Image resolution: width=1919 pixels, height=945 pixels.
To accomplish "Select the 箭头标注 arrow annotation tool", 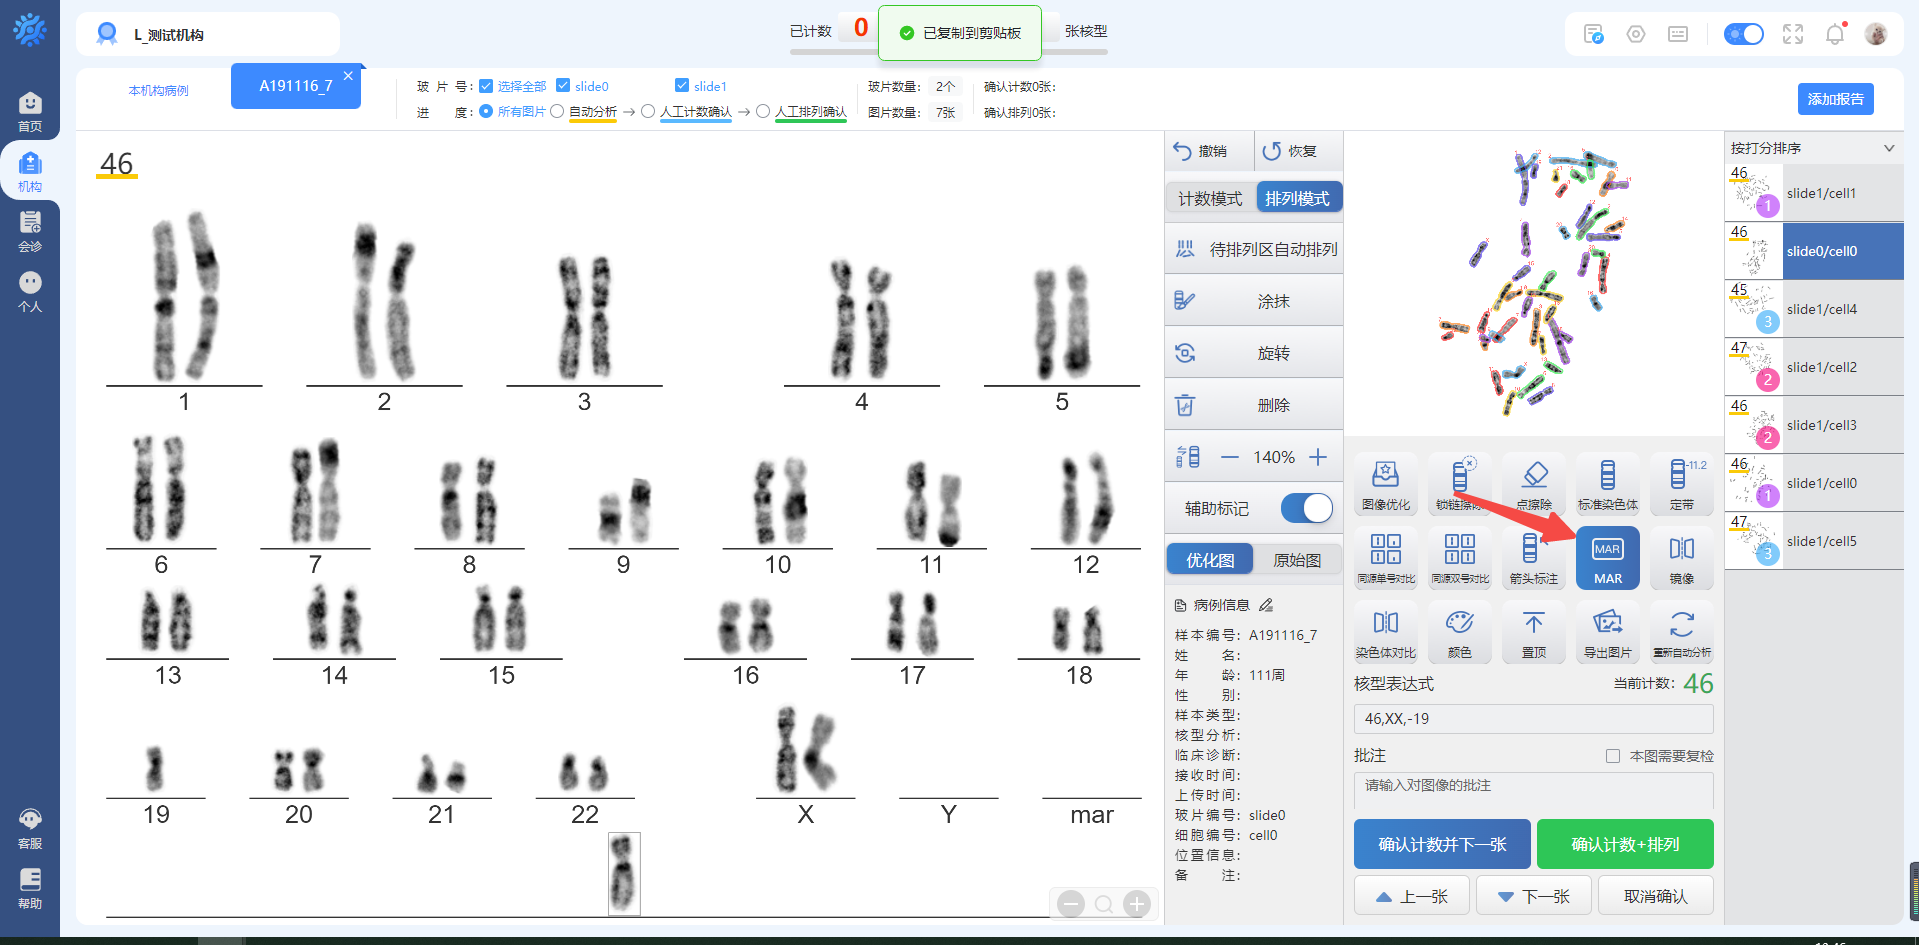I will tap(1533, 558).
